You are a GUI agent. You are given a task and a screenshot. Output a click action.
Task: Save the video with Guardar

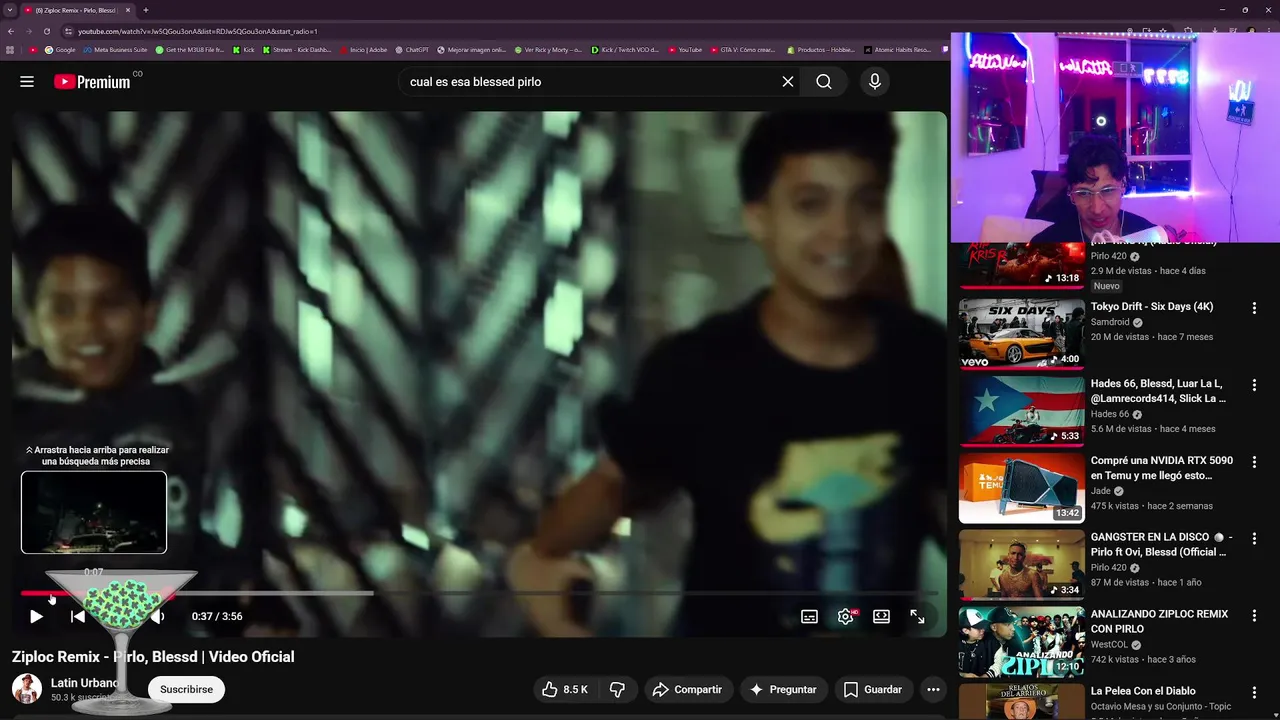point(872,689)
